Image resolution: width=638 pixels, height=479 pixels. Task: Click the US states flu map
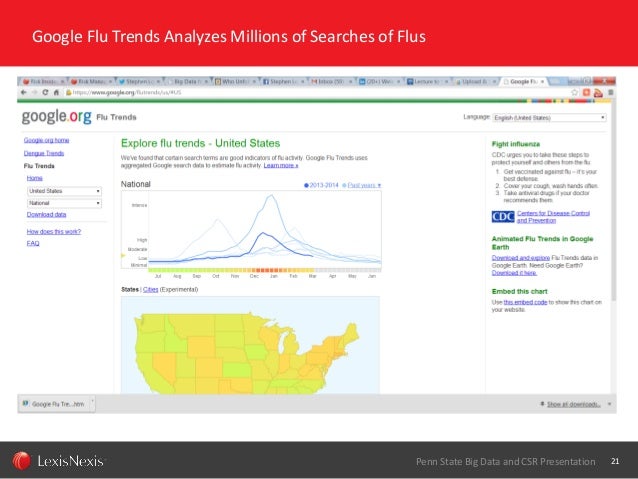(250, 345)
